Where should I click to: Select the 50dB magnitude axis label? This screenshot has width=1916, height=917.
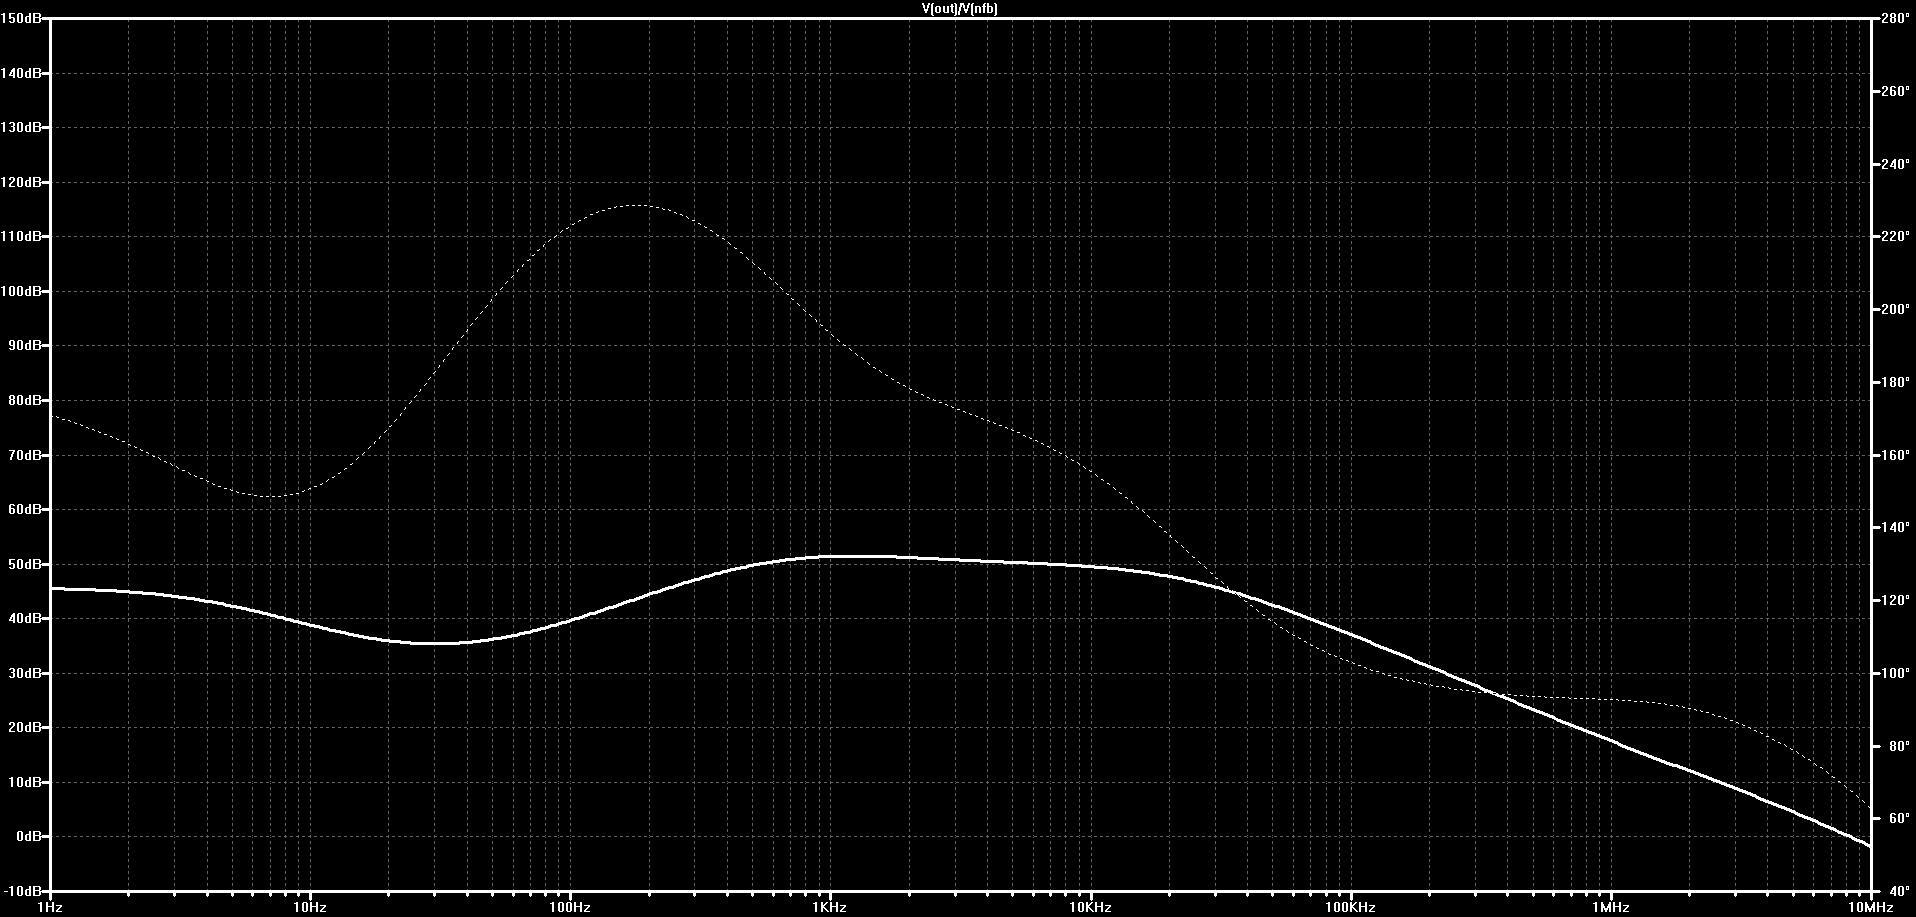pyautogui.click(x=24, y=564)
